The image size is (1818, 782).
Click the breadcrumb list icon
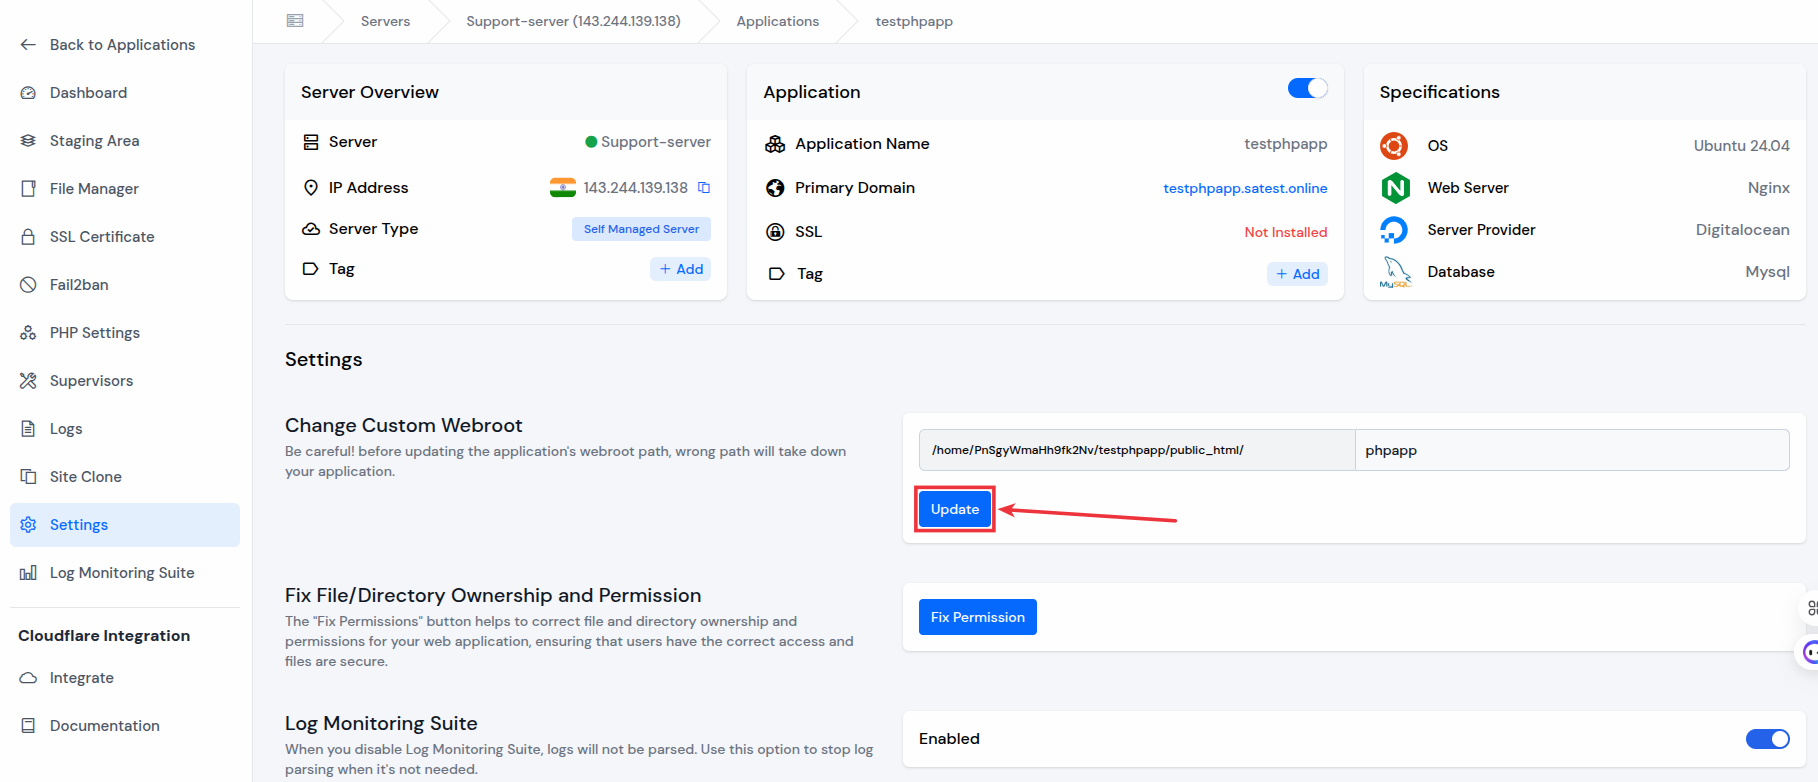point(295,21)
